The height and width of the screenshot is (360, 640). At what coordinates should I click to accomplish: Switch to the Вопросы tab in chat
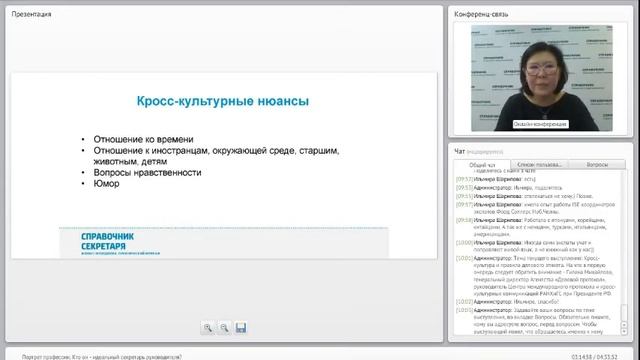[597, 164]
